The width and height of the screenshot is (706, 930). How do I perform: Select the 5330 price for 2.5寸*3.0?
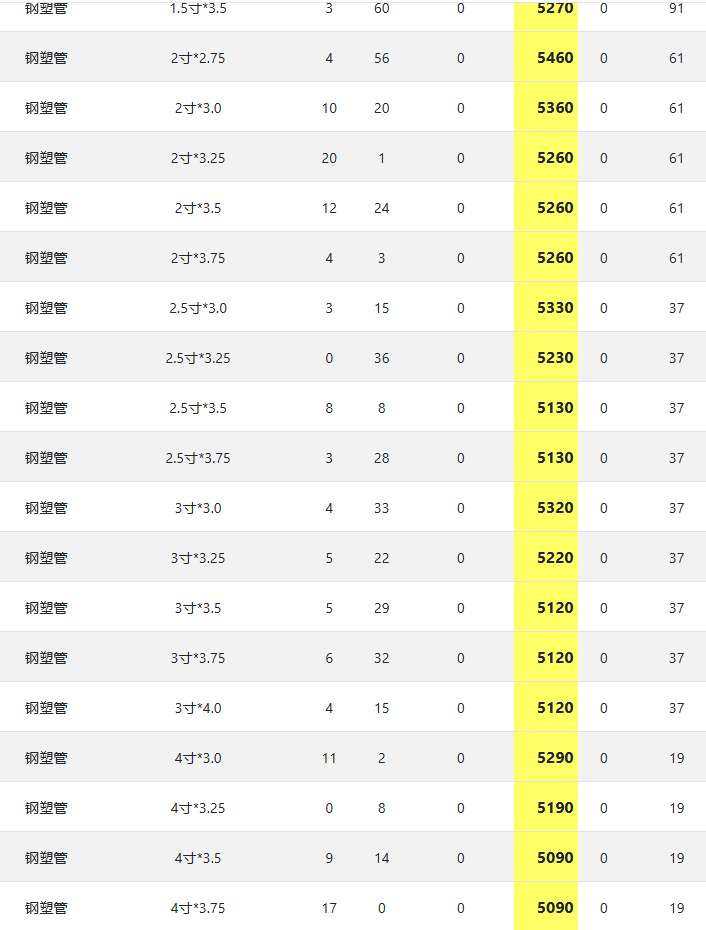point(555,308)
